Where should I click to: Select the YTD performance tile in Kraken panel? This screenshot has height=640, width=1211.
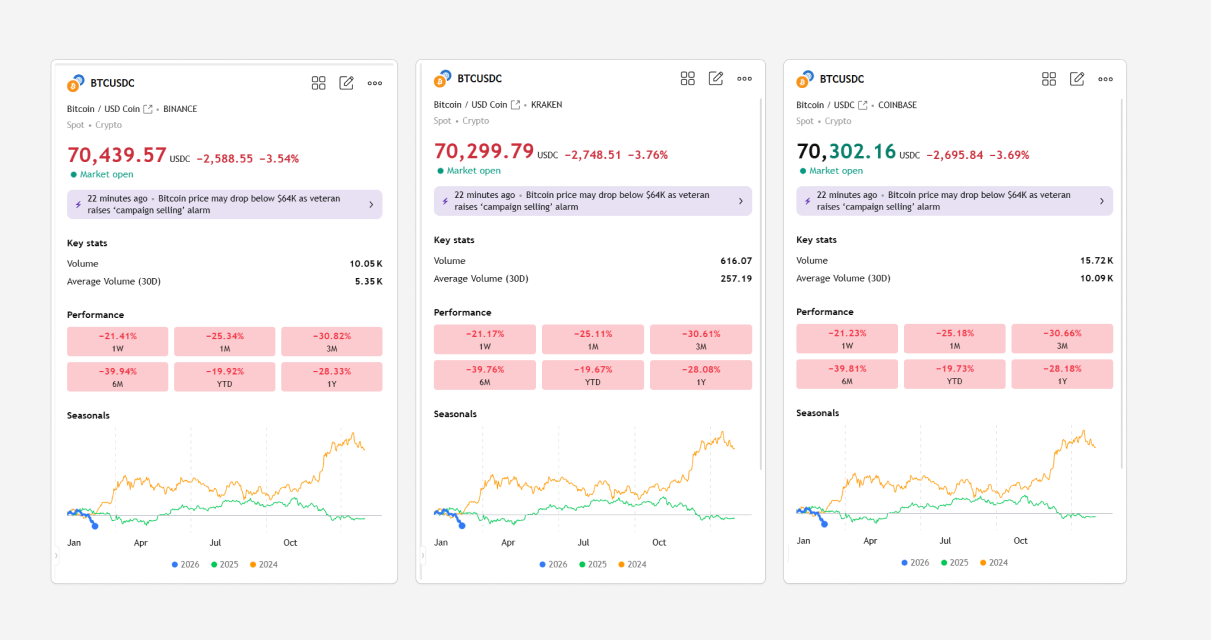(593, 374)
